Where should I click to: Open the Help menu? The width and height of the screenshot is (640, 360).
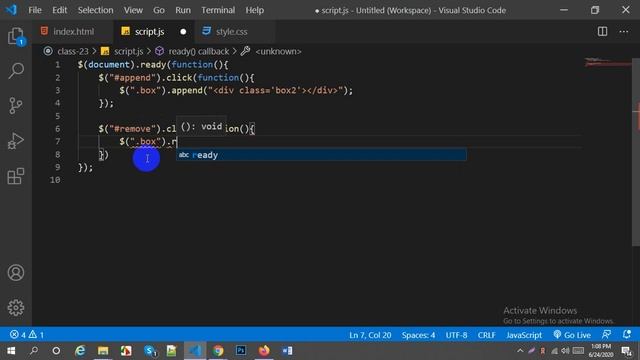[x=255, y=10]
